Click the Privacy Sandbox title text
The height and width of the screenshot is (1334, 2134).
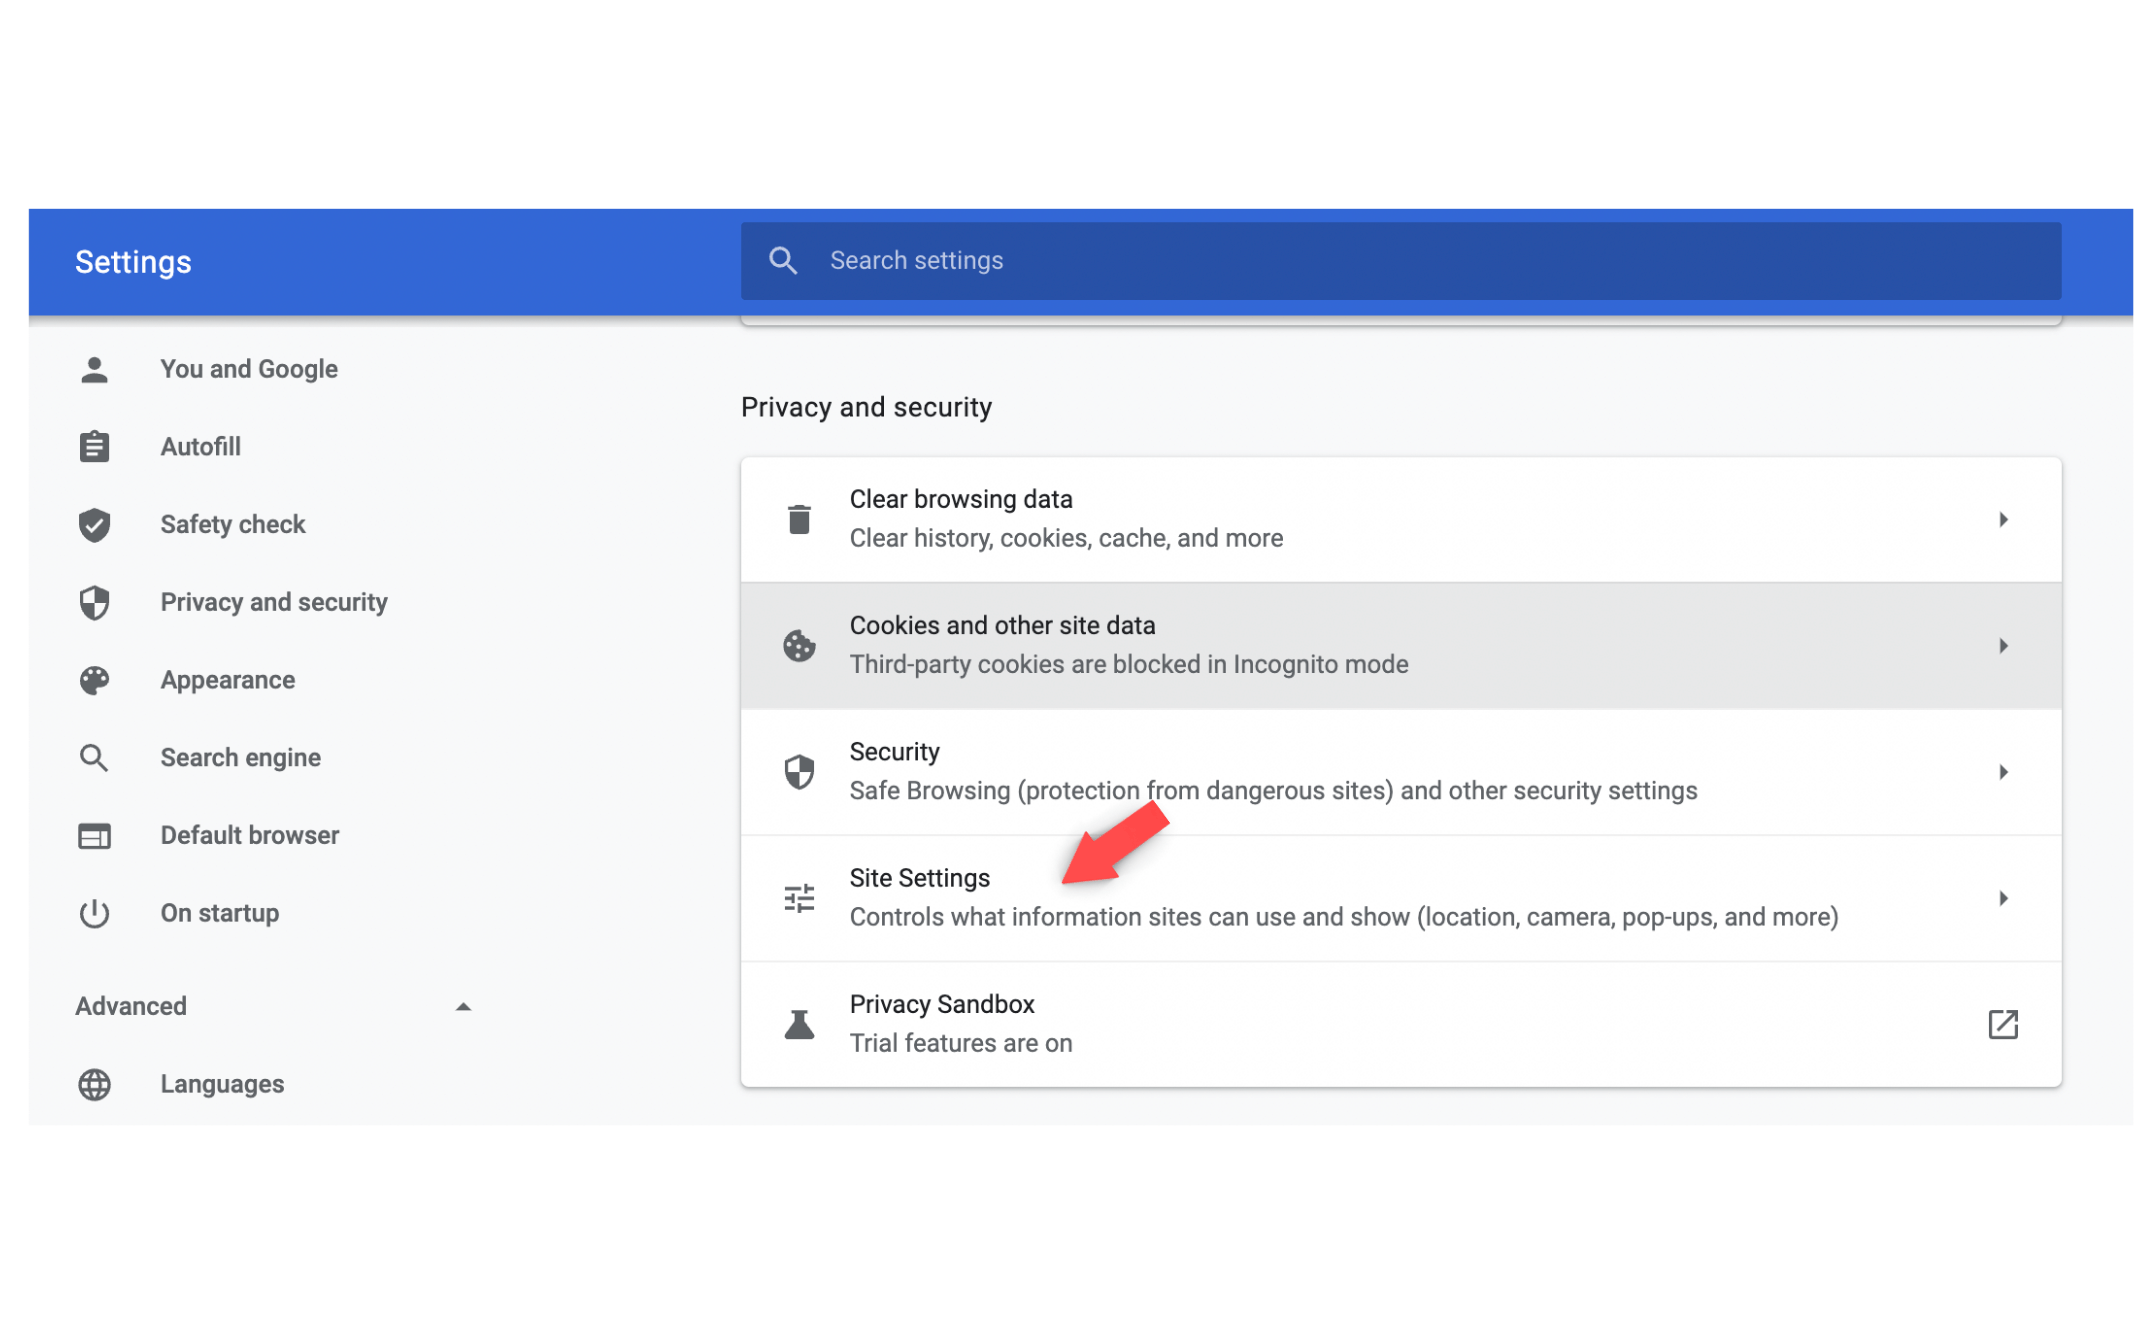pos(941,1004)
